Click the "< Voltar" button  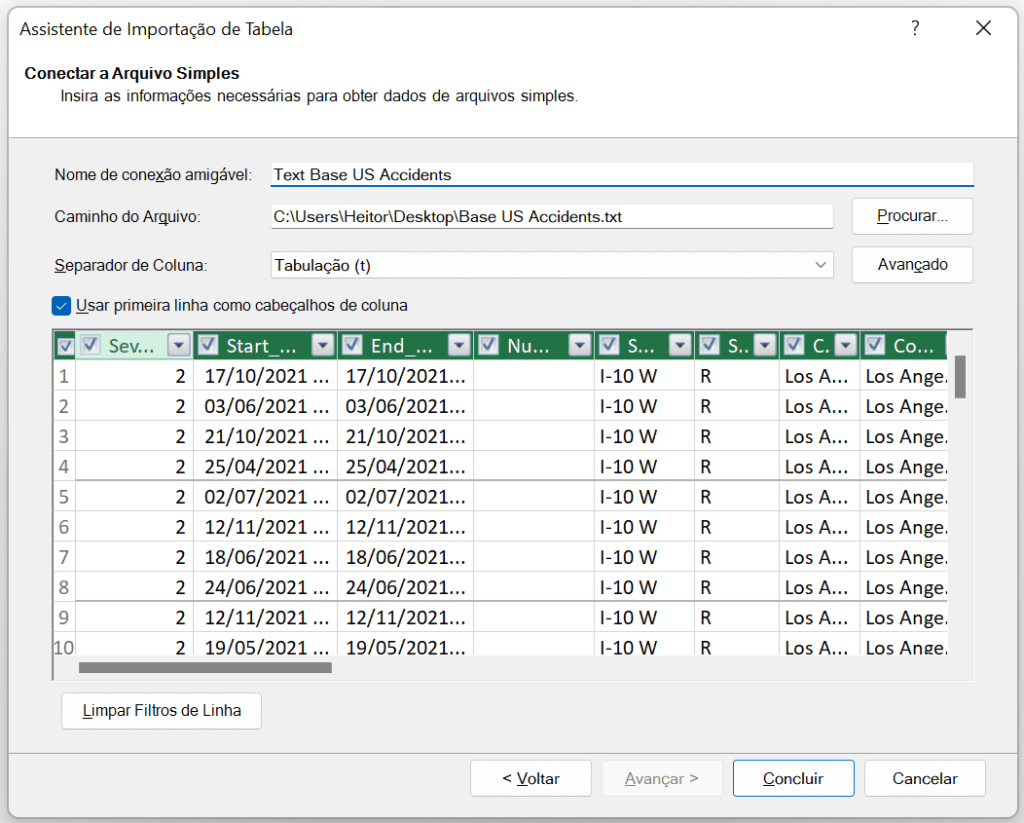pyautogui.click(x=530, y=777)
